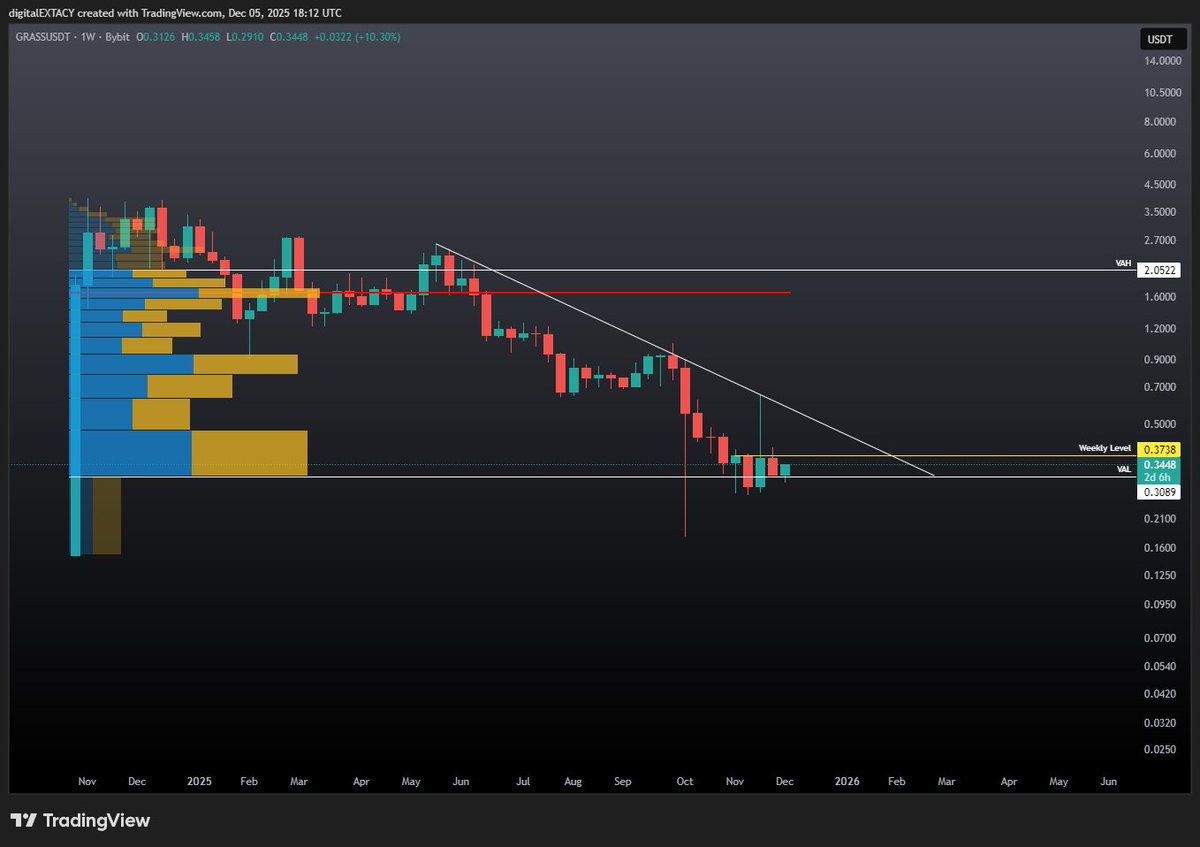Click the 1.2000 price axis label
Viewport: 1200px width, 847px height.
point(1162,328)
